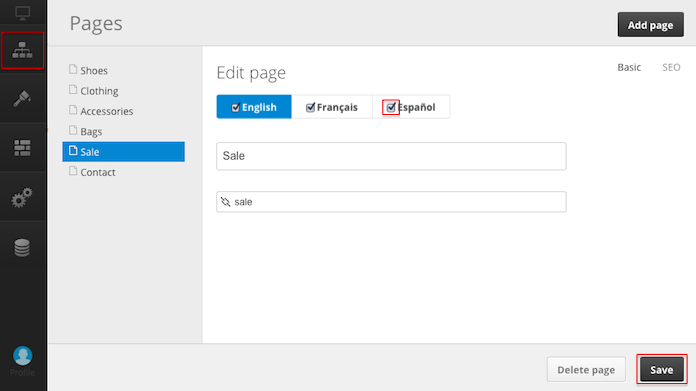Click the page icon next to Accessories
The width and height of the screenshot is (696, 391).
(x=73, y=110)
